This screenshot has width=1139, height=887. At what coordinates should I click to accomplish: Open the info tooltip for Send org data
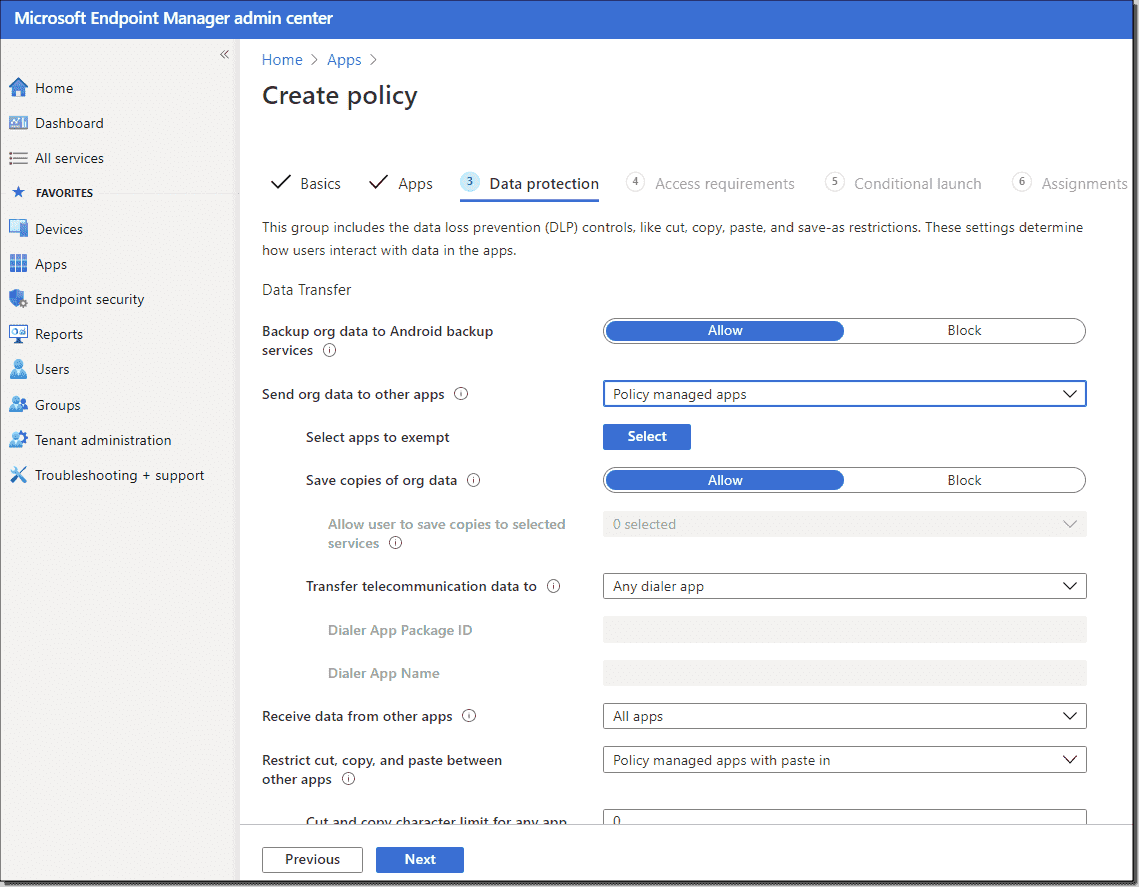(x=461, y=393)
